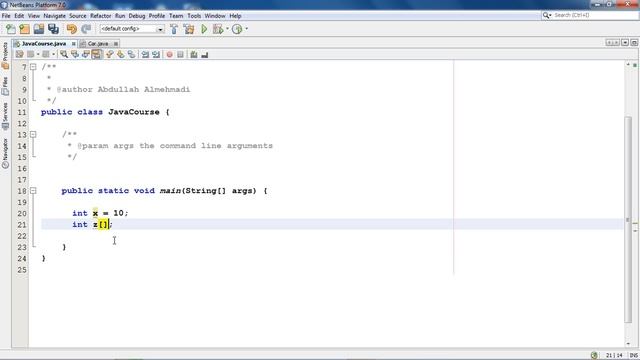The width and height of the screenshot is (640, 360).
Task: Click the New File toolbar icon
Action: click(11, 29)
